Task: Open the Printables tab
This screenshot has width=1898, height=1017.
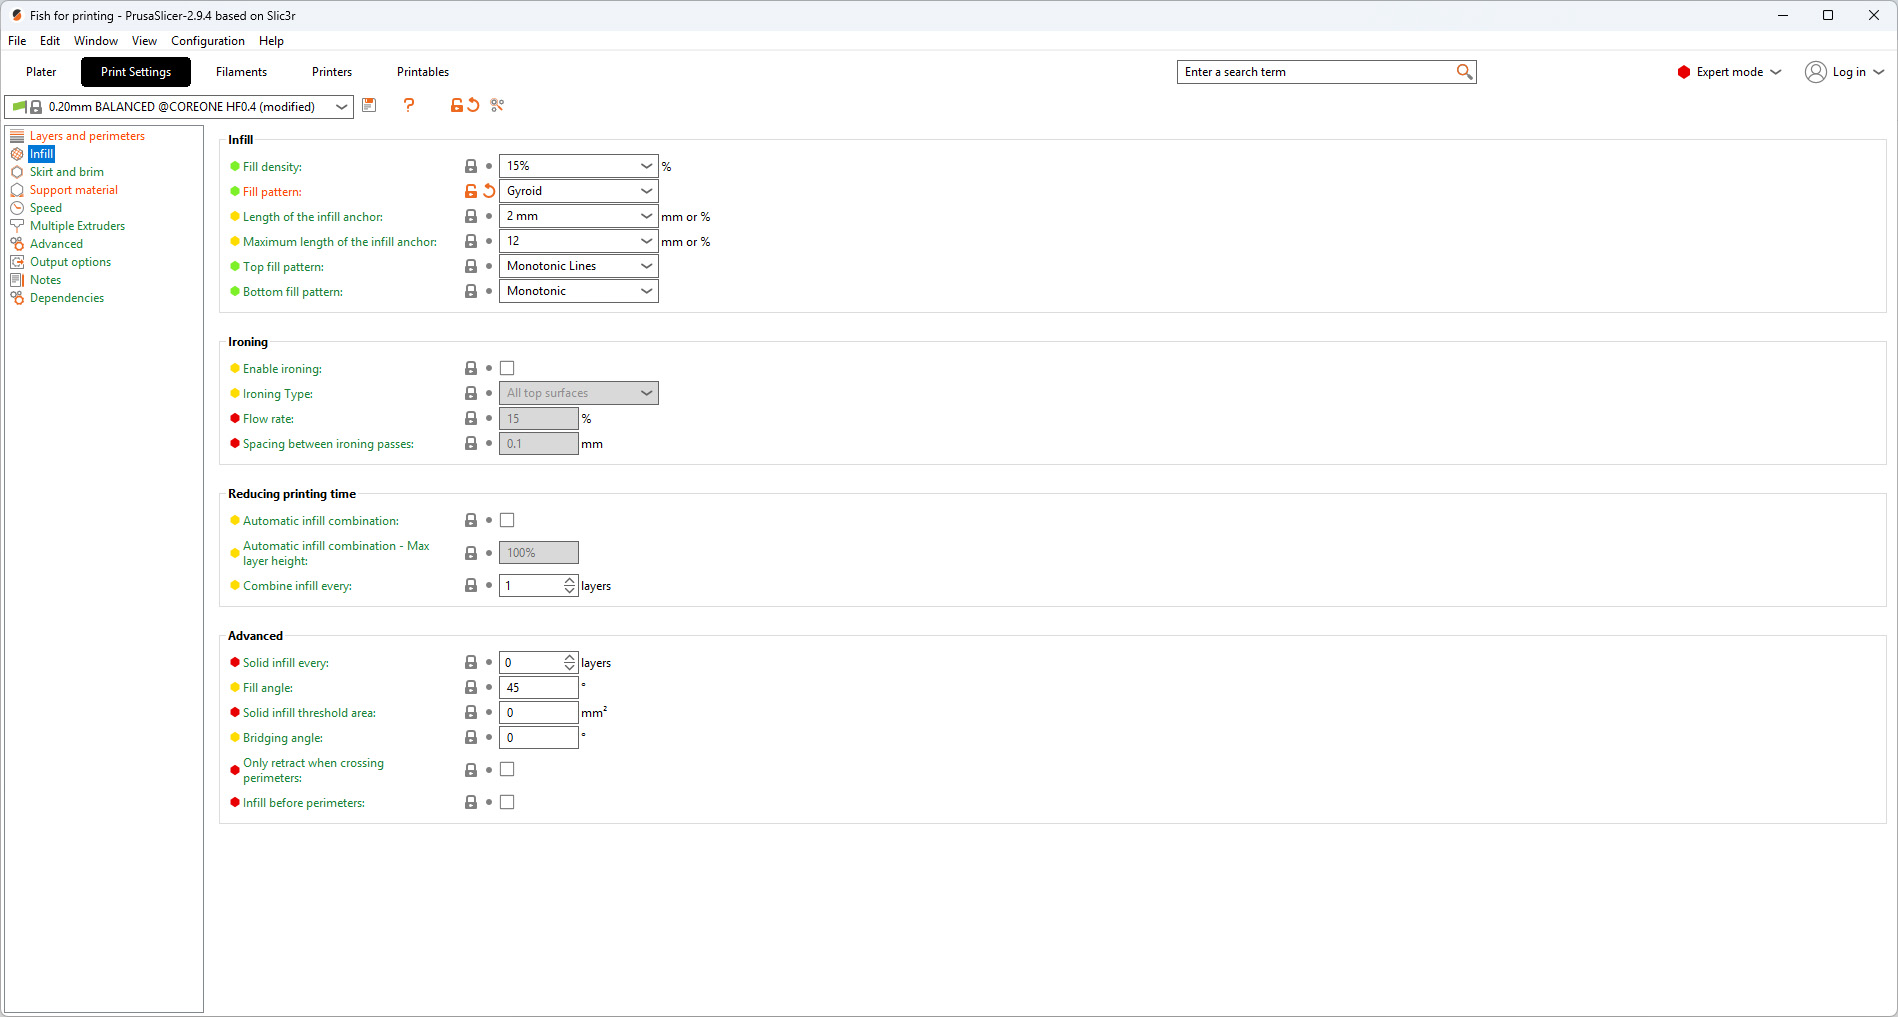Action: [x=423, y=72]
